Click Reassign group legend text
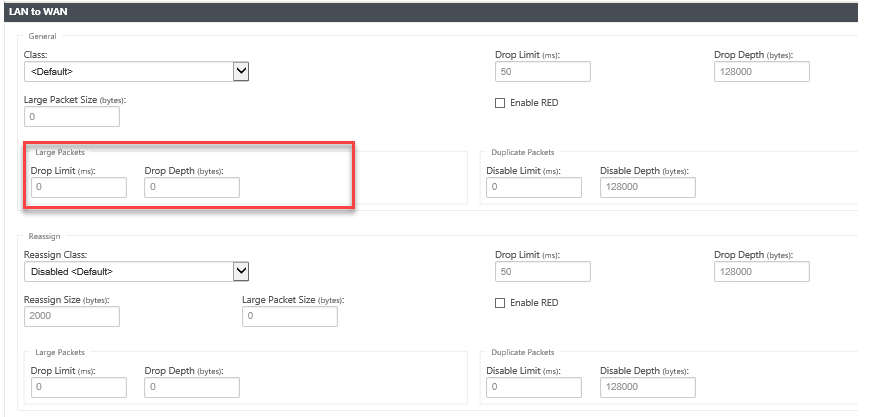 coord(44,236)
